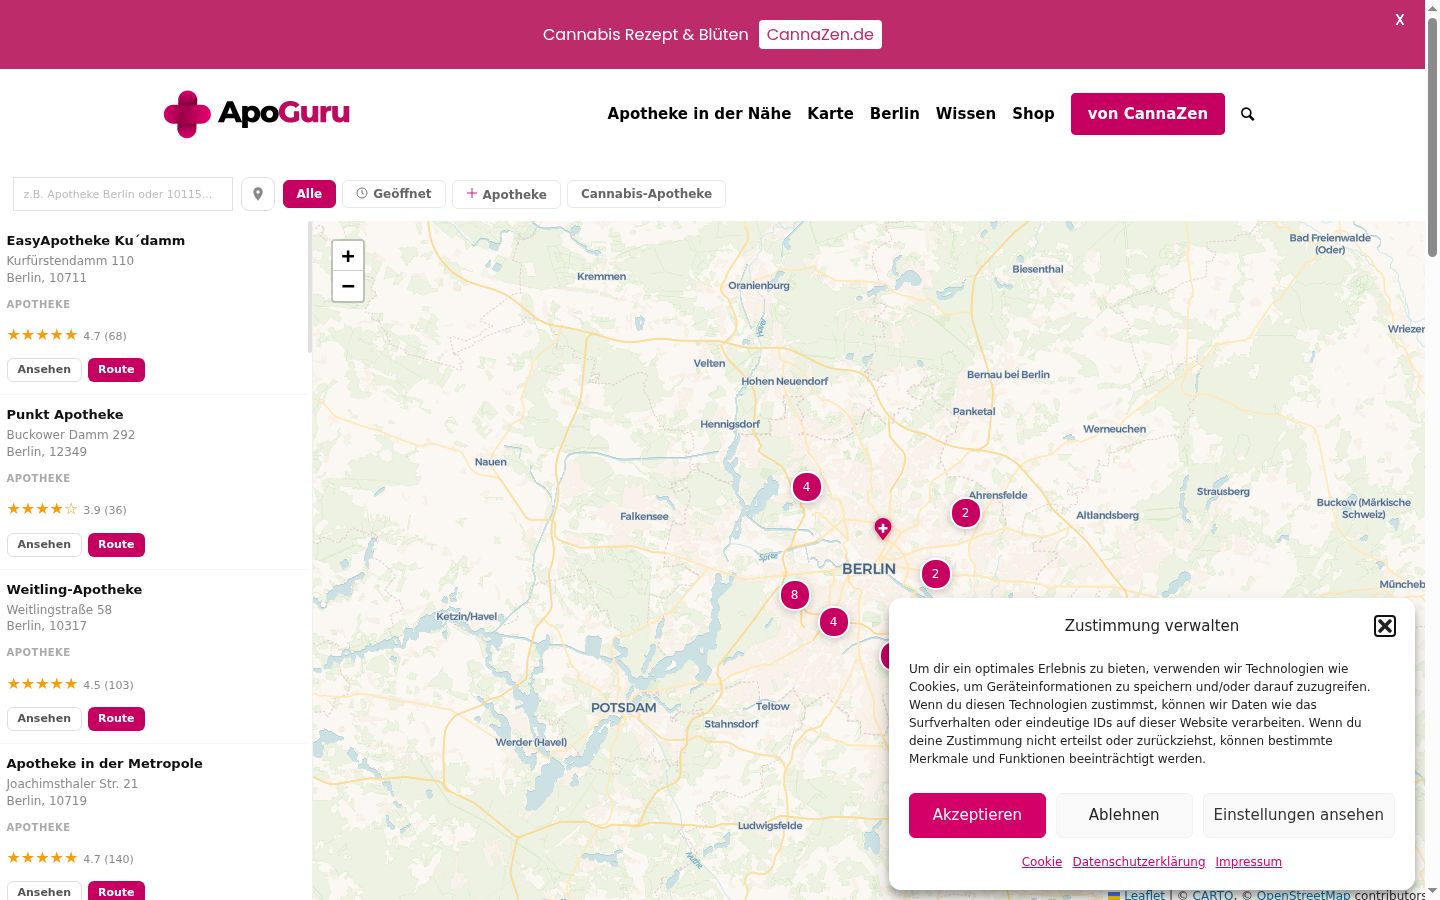The image size is (1440, 900).
Task: Select Weitling-Apotheke title
Action: click(74, 590)
